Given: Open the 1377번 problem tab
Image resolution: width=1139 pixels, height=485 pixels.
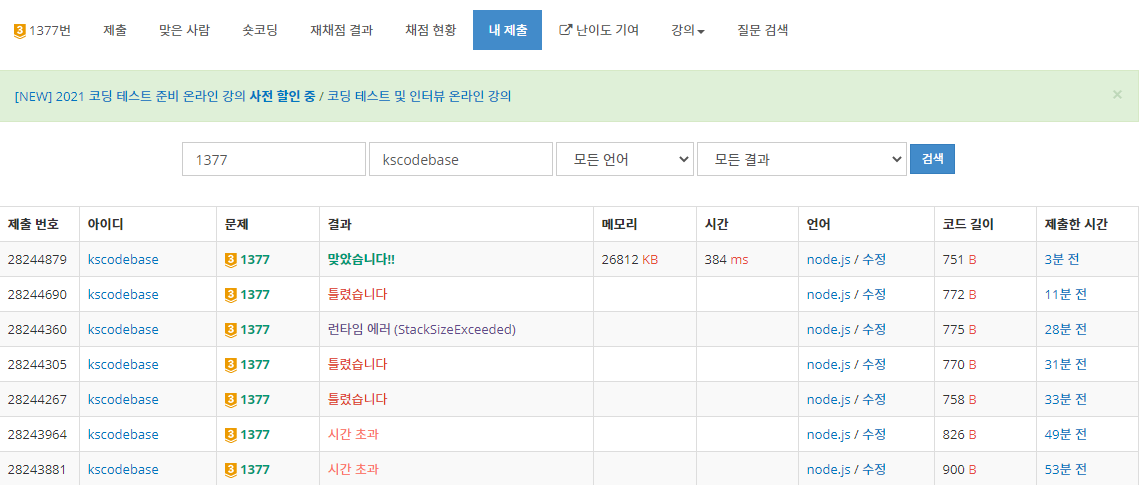Looking at the screenshot, I should click(42, 30).
